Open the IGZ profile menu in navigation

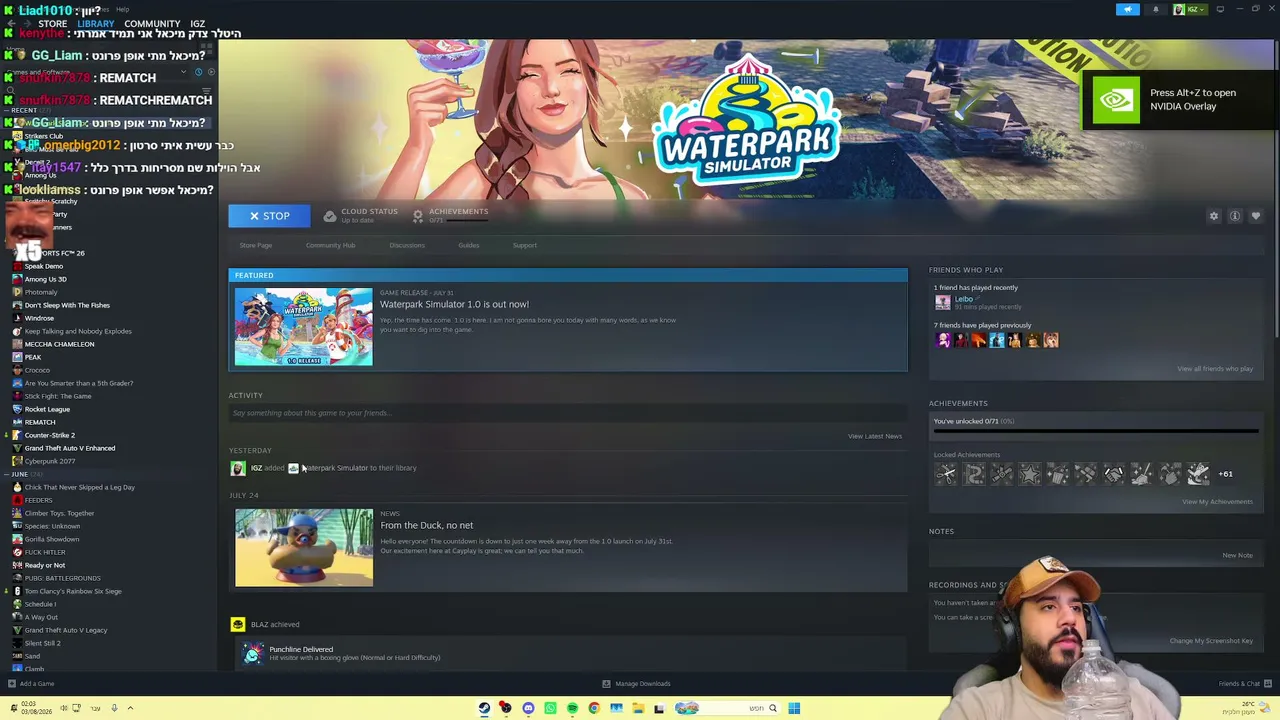click(x=198, y=24)
